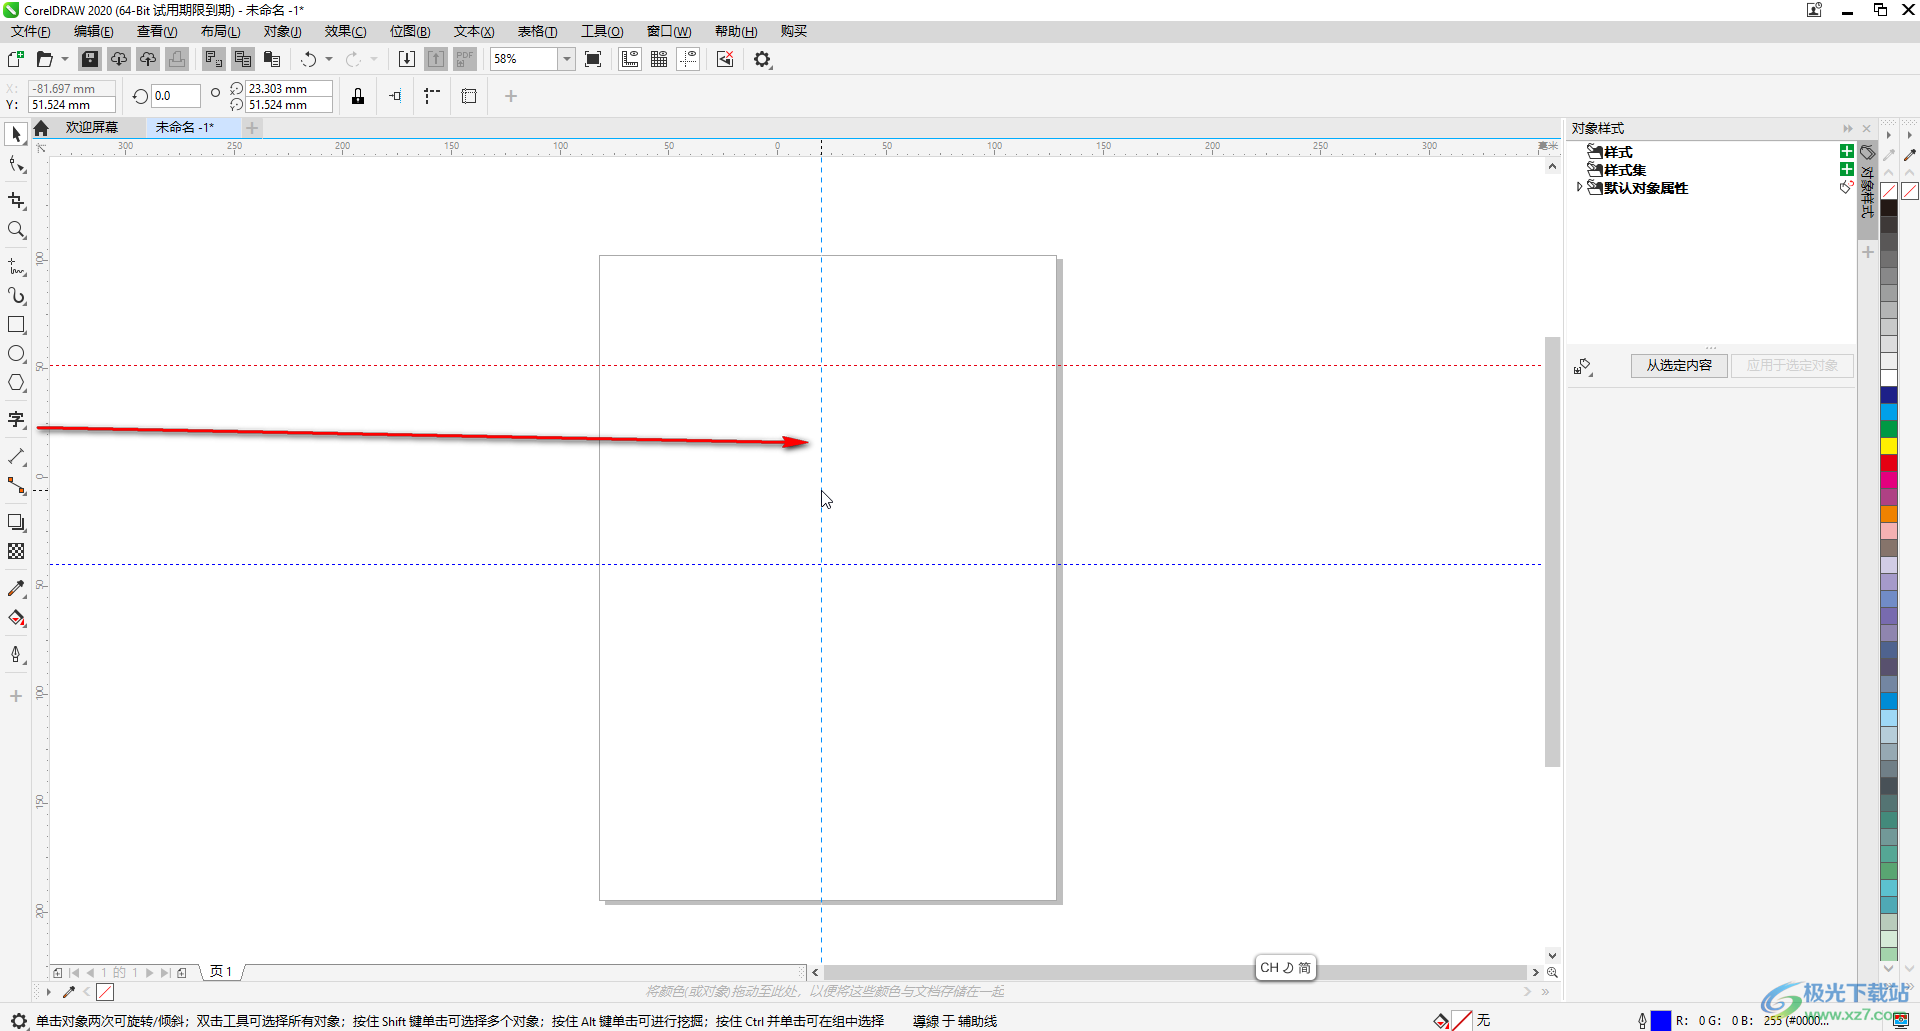Open the zoom level dropdown
This screenshot has height=1031, width=1920.
tap(566, 59)
